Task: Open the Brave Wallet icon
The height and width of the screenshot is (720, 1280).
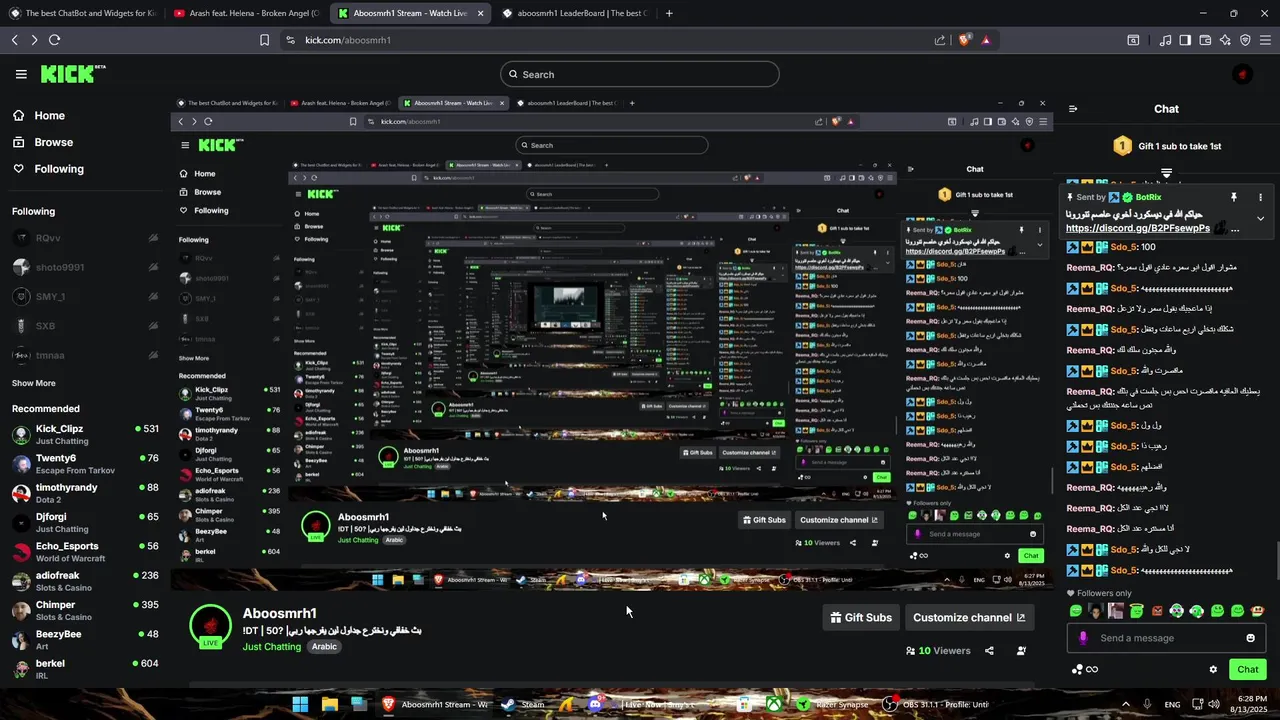Action: click(x=1205, y=40)
